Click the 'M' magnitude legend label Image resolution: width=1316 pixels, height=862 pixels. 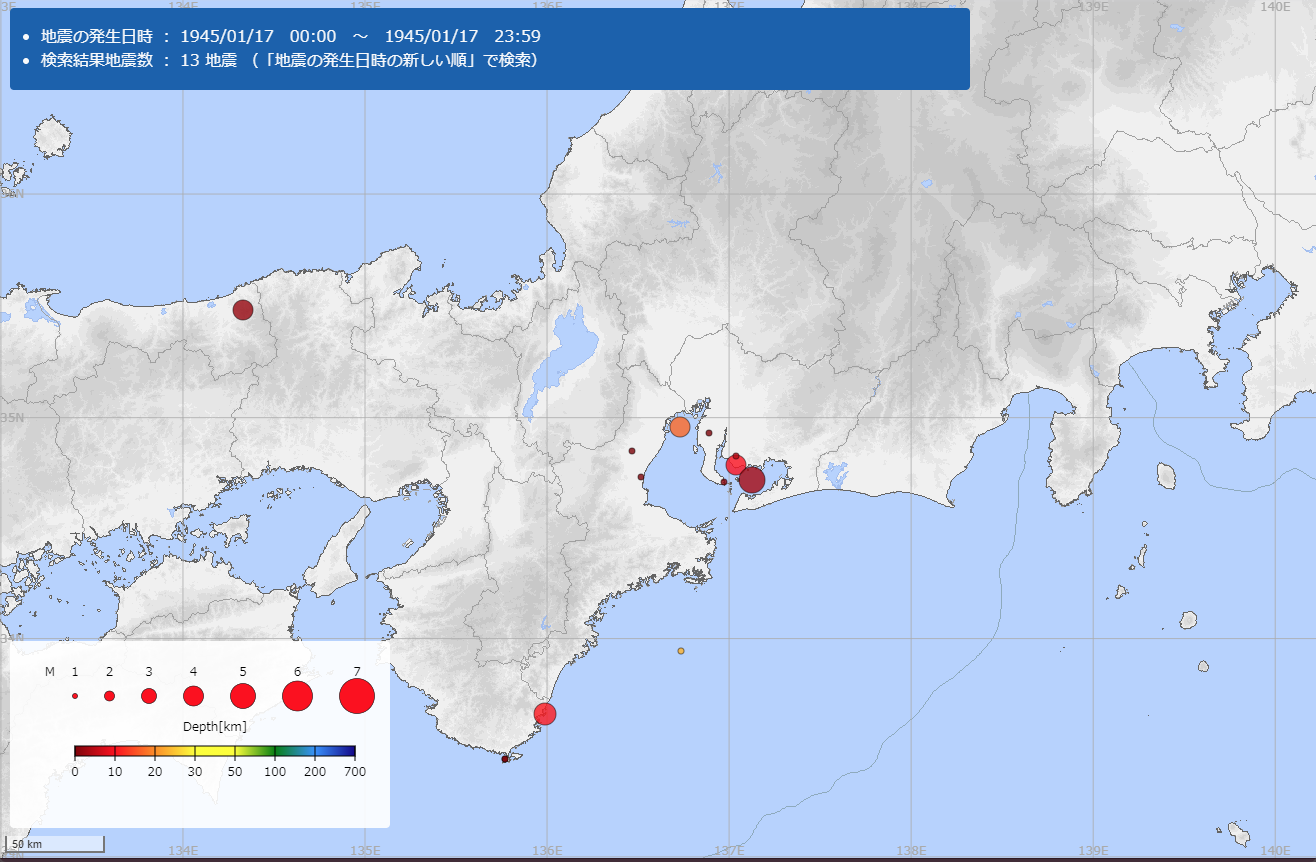pos(50,672)
